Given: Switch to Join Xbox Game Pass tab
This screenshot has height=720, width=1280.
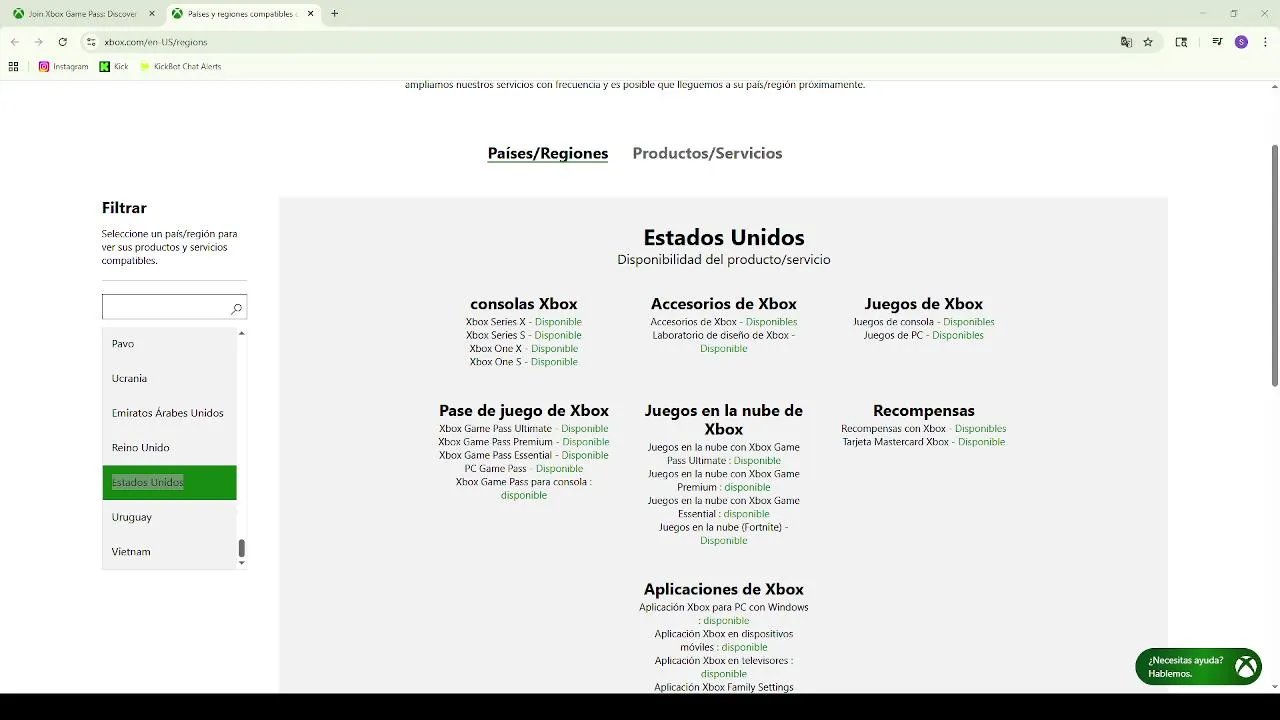Looking at the screenshot, I should coord(82,14).
